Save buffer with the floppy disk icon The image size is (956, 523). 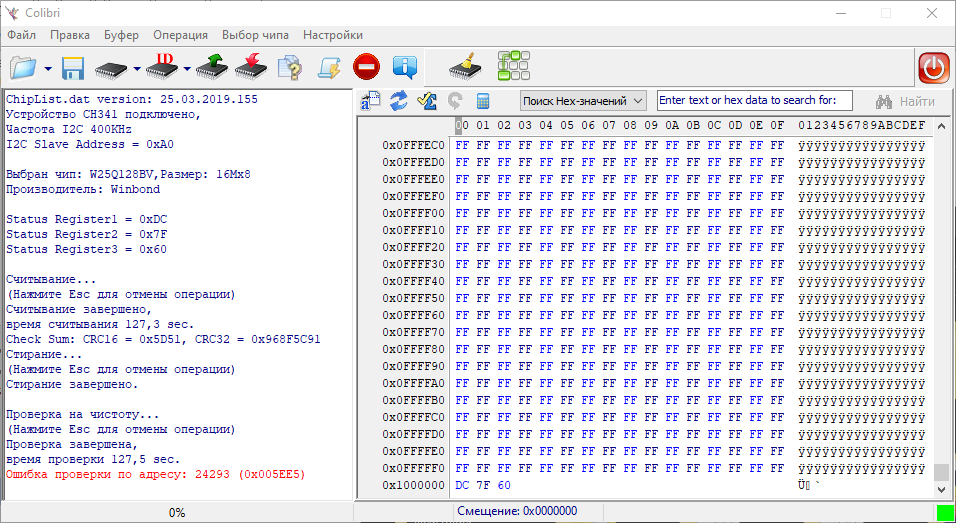point(73,68)
